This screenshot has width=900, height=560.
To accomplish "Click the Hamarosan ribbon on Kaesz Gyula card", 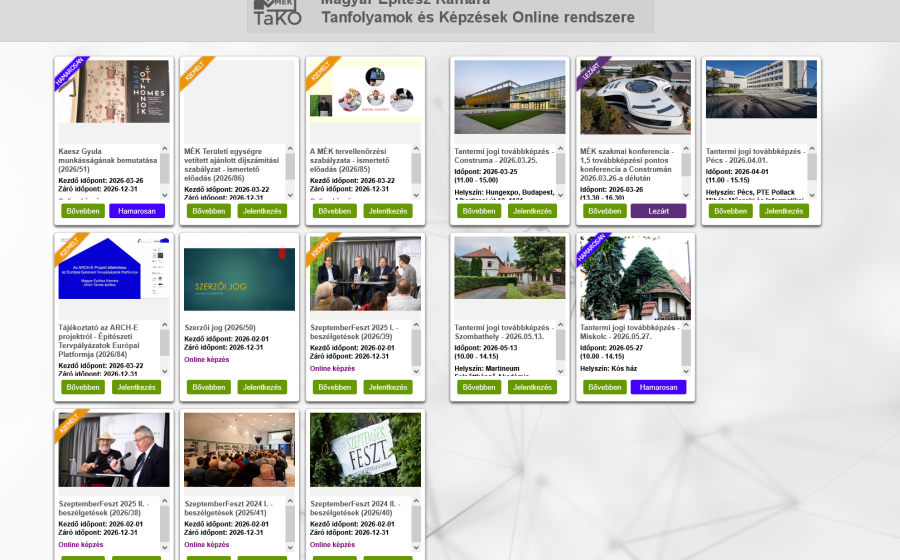I will [x=69, y=72].
